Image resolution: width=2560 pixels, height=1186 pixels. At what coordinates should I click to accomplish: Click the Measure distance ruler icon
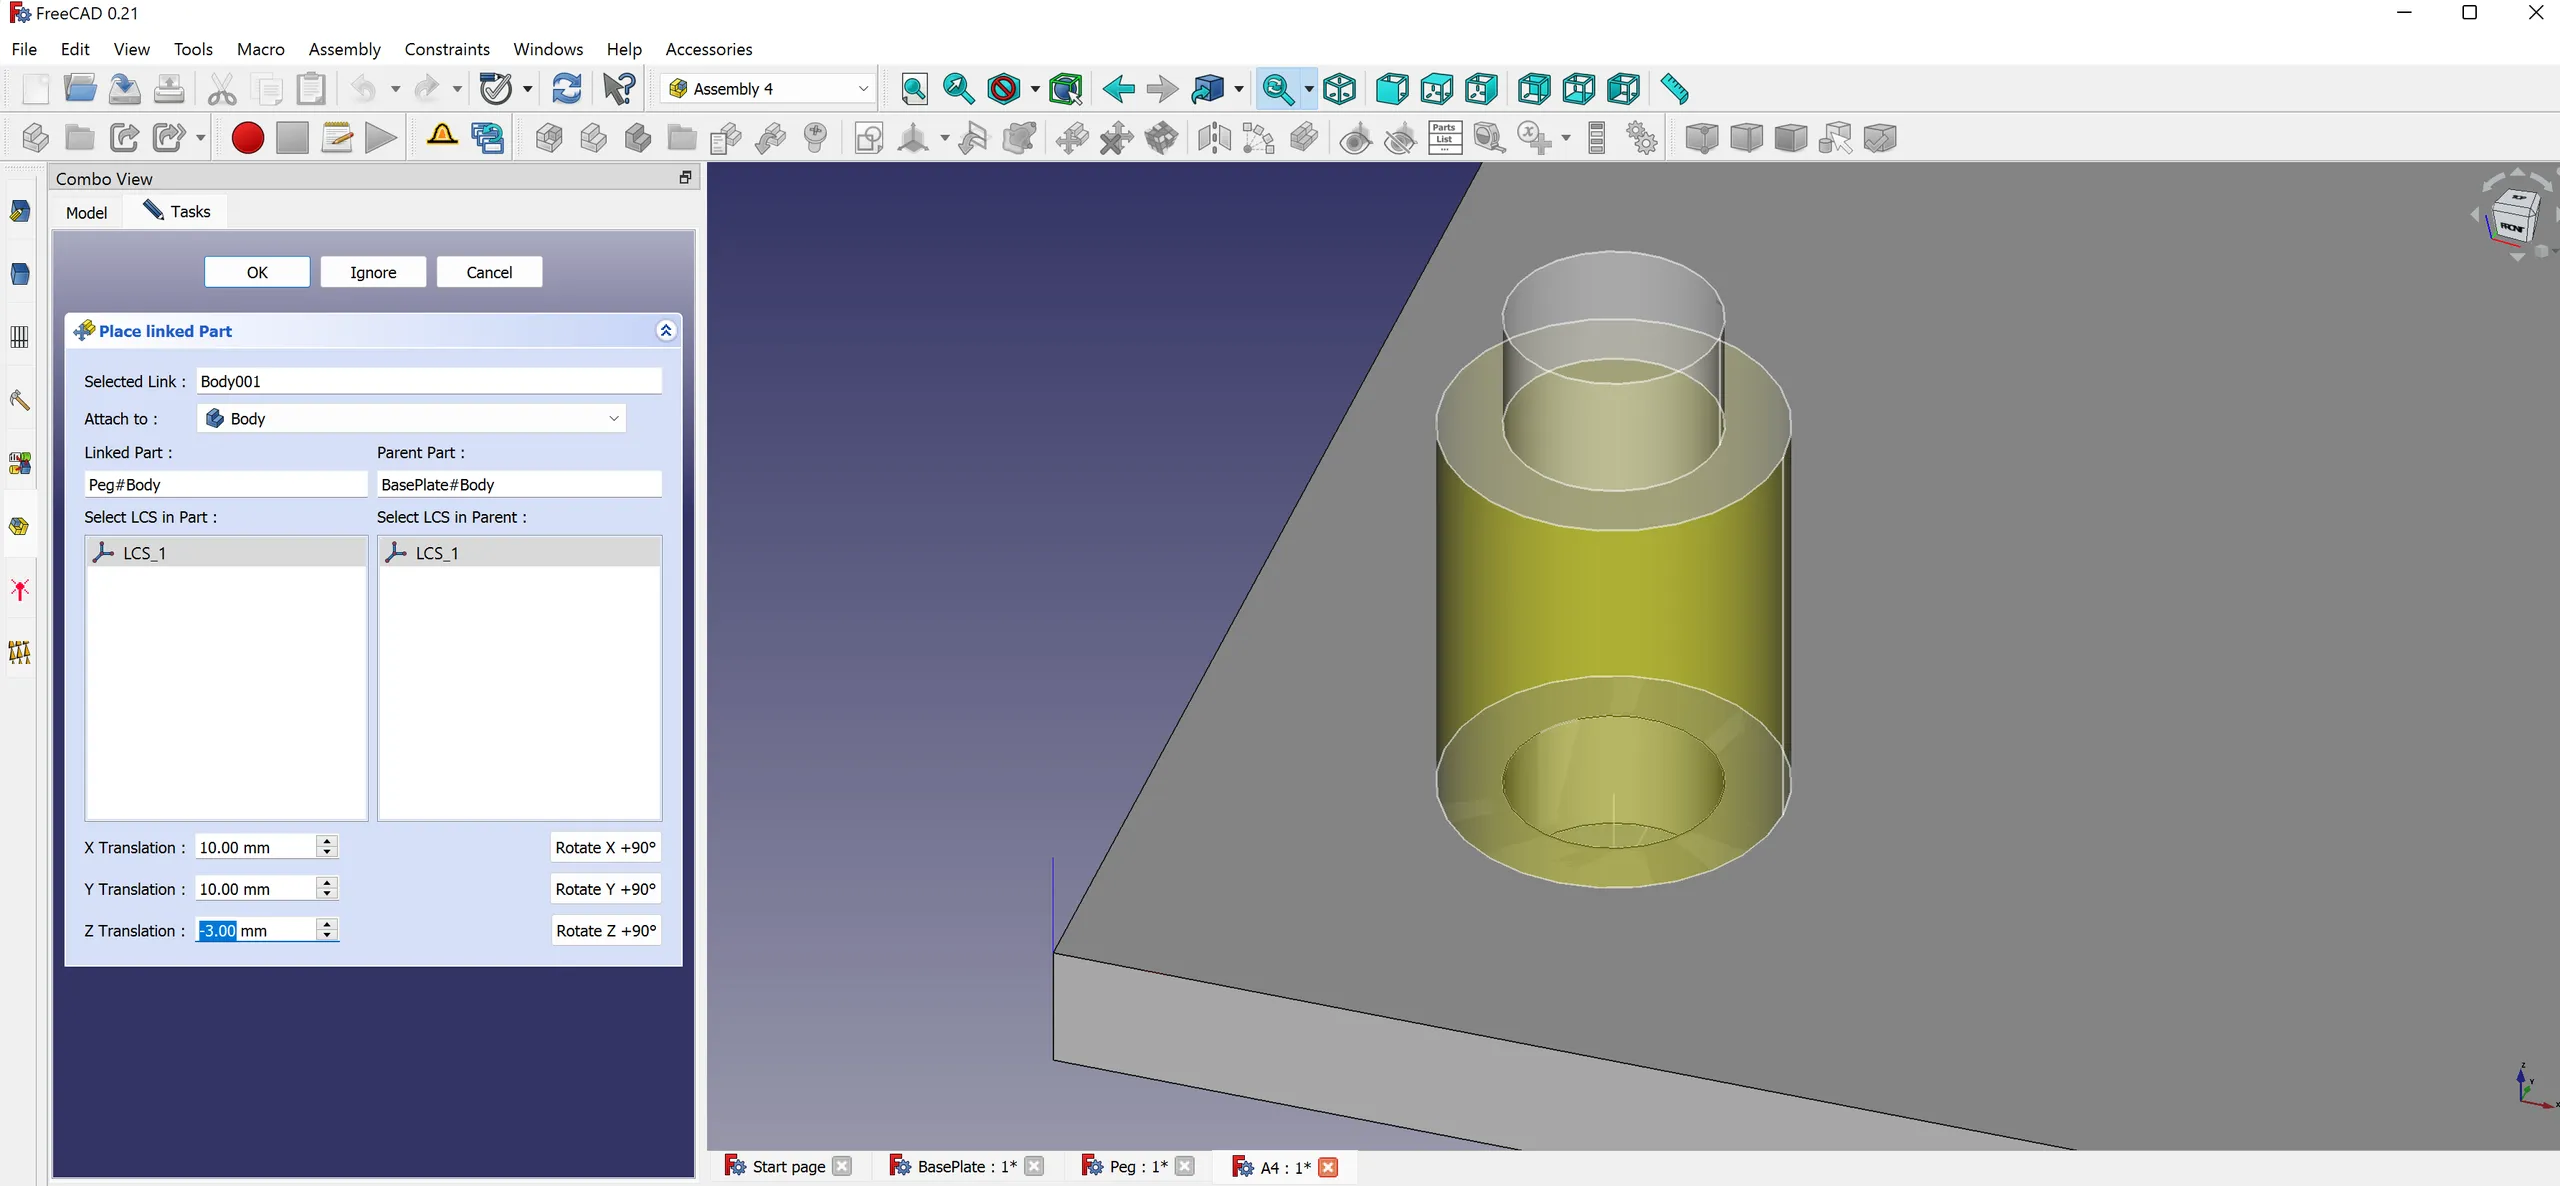click(x=1674, y=89)
